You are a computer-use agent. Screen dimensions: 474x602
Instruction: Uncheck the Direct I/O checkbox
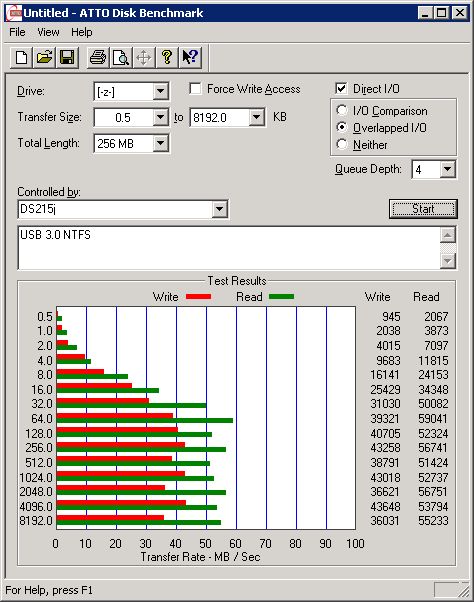click(x=341, y=89)
